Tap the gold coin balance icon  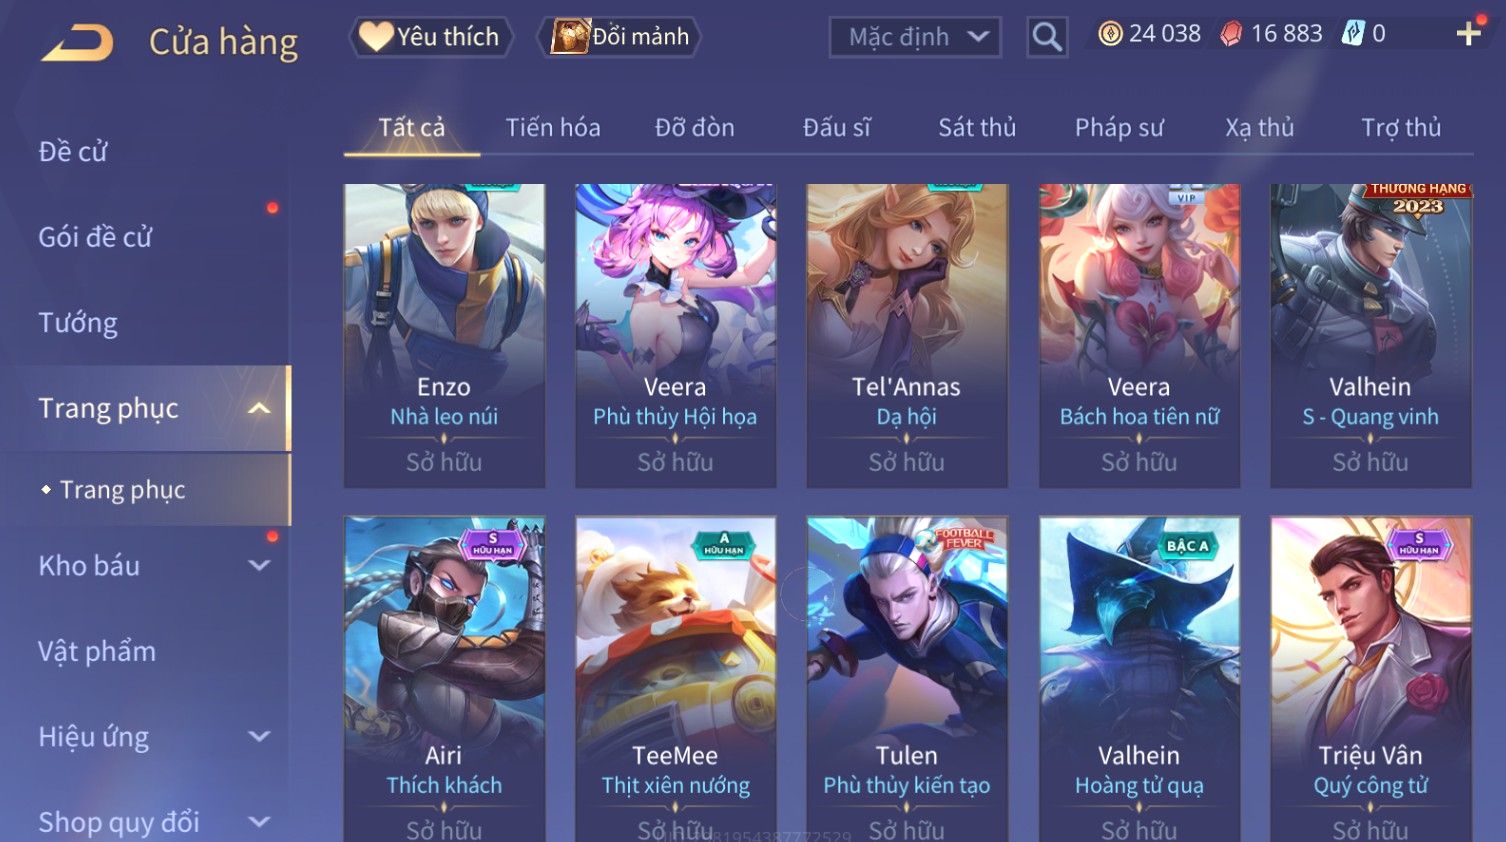[1110, 34]
